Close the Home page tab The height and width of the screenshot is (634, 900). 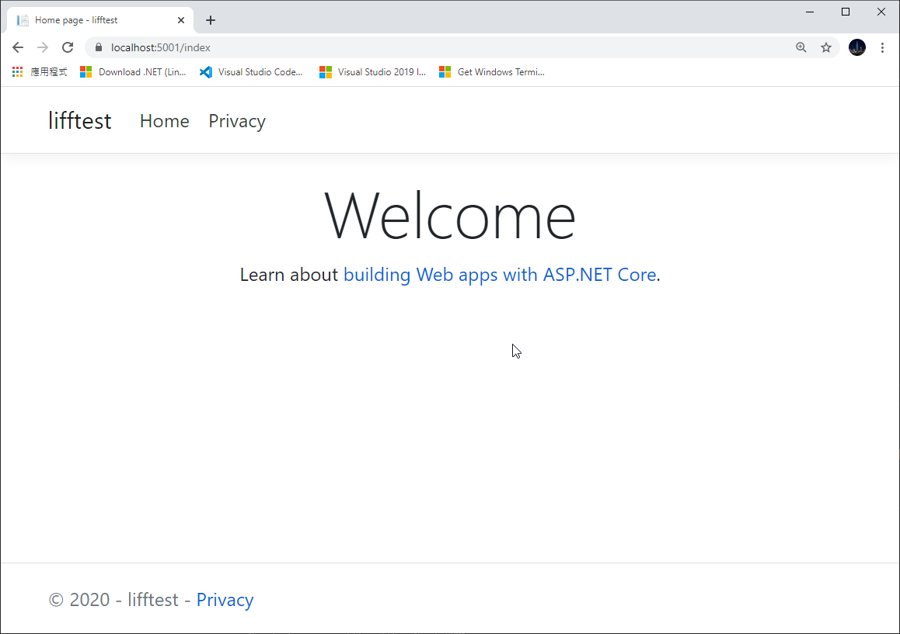pos(181,20)
